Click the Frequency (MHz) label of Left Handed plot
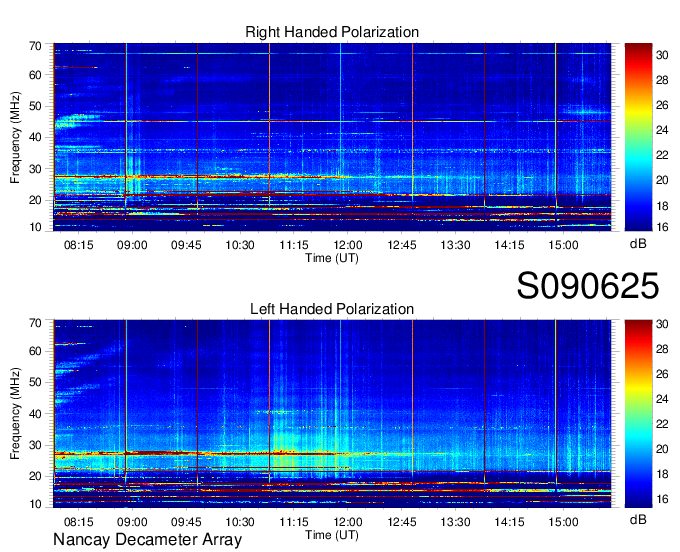Screen dimensions: 680x552 (15, 414)
